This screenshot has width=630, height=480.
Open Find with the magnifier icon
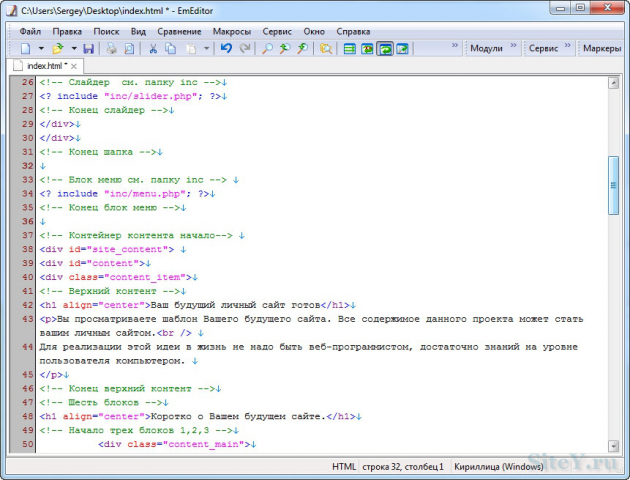(267, 49)
